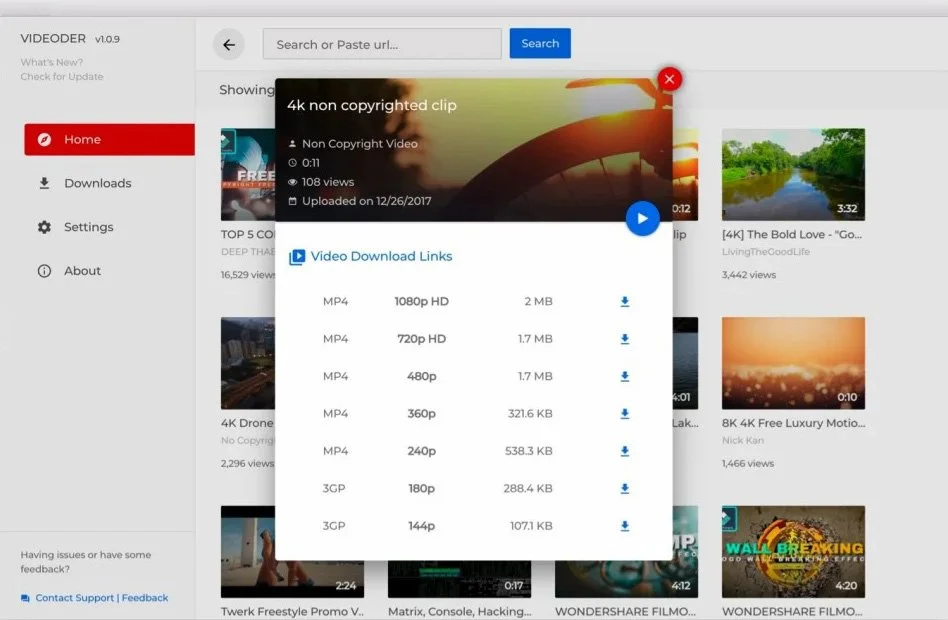This screenshot has width=948, height=620.
Task: Download the 144p 3GP file
Action: pyautogui.click(x=625, y=526)
